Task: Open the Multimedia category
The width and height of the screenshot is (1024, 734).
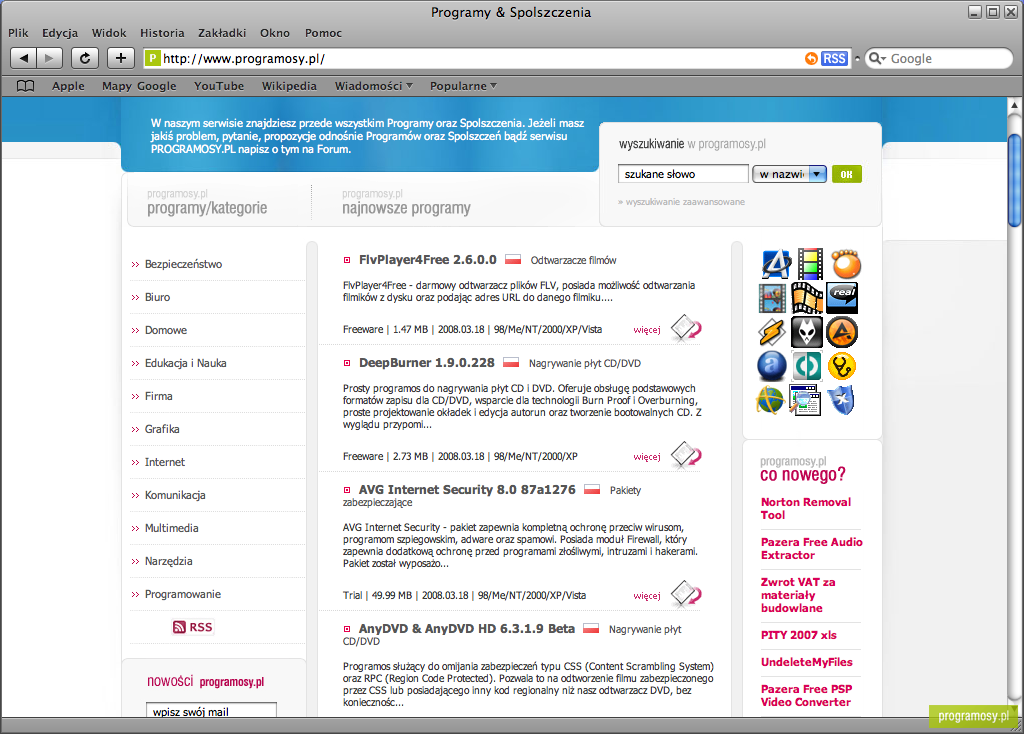Action: click(172, 528)
